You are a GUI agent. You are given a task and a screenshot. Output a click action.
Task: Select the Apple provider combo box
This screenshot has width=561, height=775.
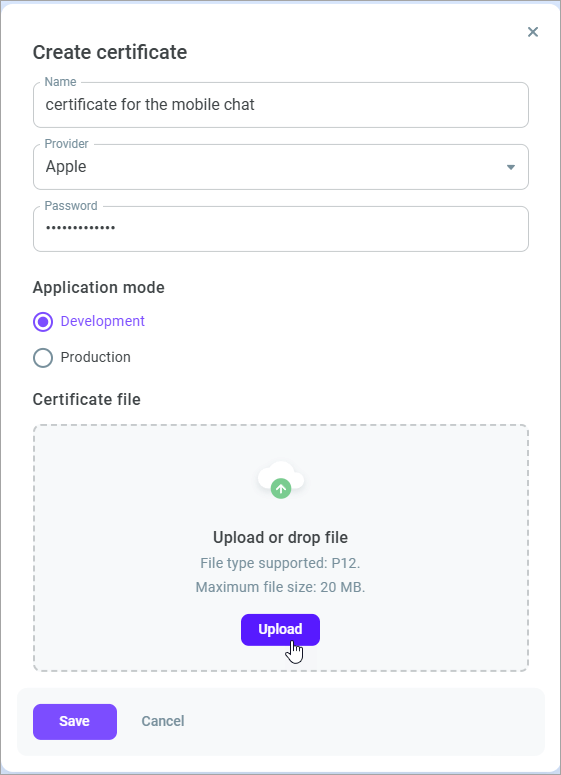[281, 167]
